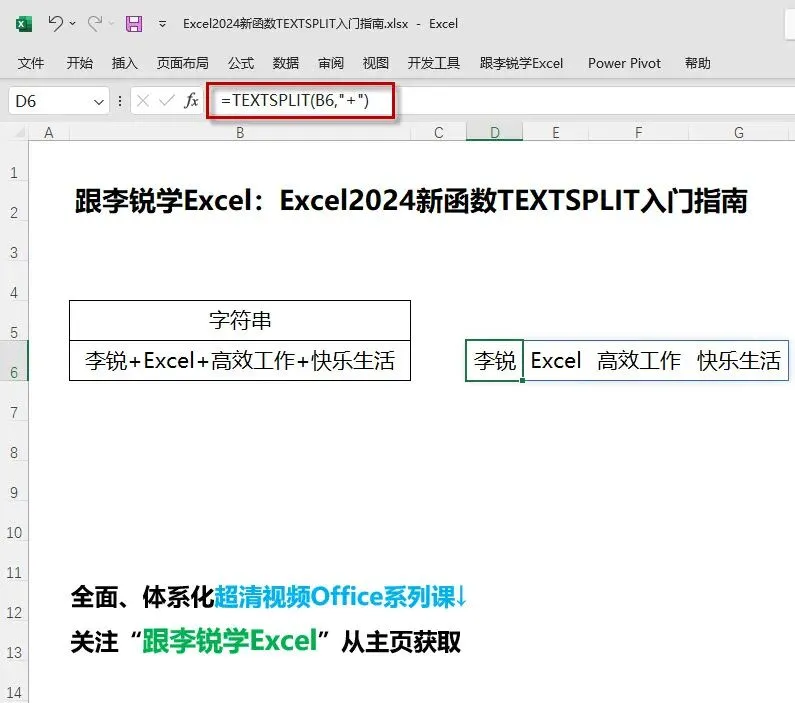The height and width of the screenshot is (703, 795).
Task: Open Insert Function fx dialog
Action: (x=191, y=101)
